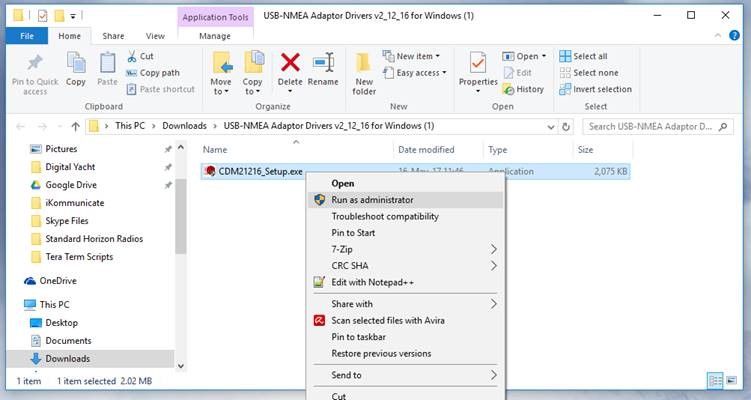The height and width of the screenshot is (400, 751).
Task: Click the Up arrow navigation button
Action: (x=75, y=127)
